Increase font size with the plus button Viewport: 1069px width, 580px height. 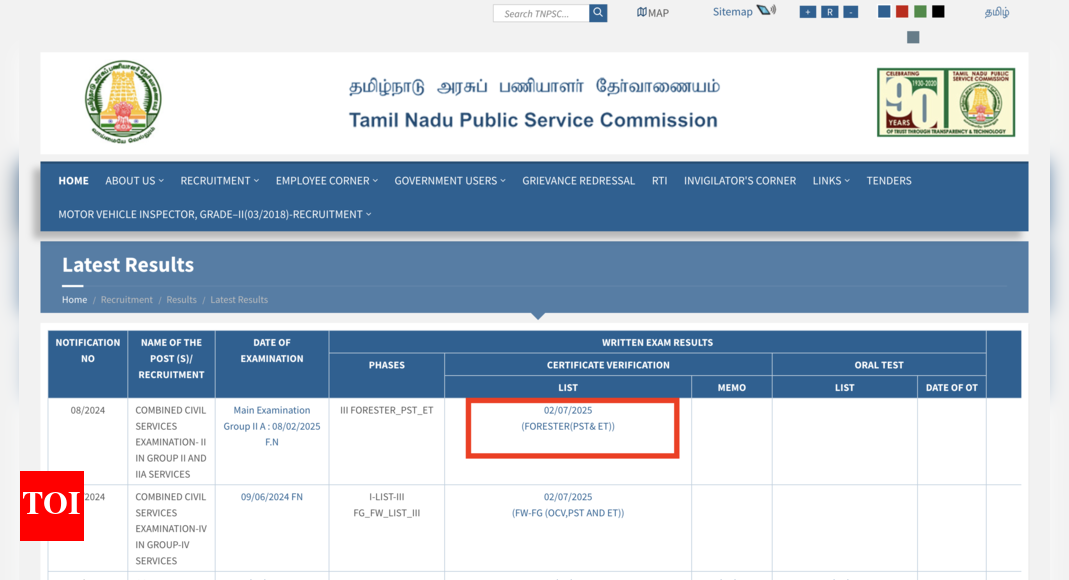(808, 12)
